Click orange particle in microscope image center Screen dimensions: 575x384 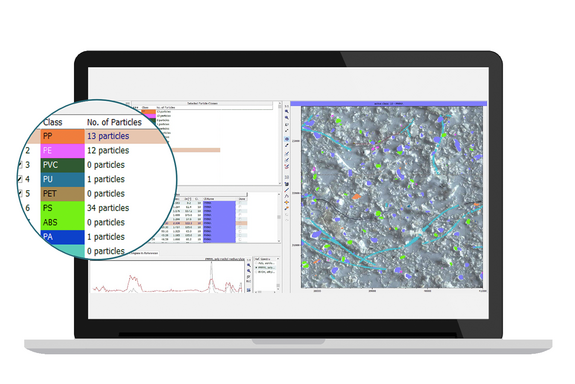pyautogui.click(x=356, y=197)
